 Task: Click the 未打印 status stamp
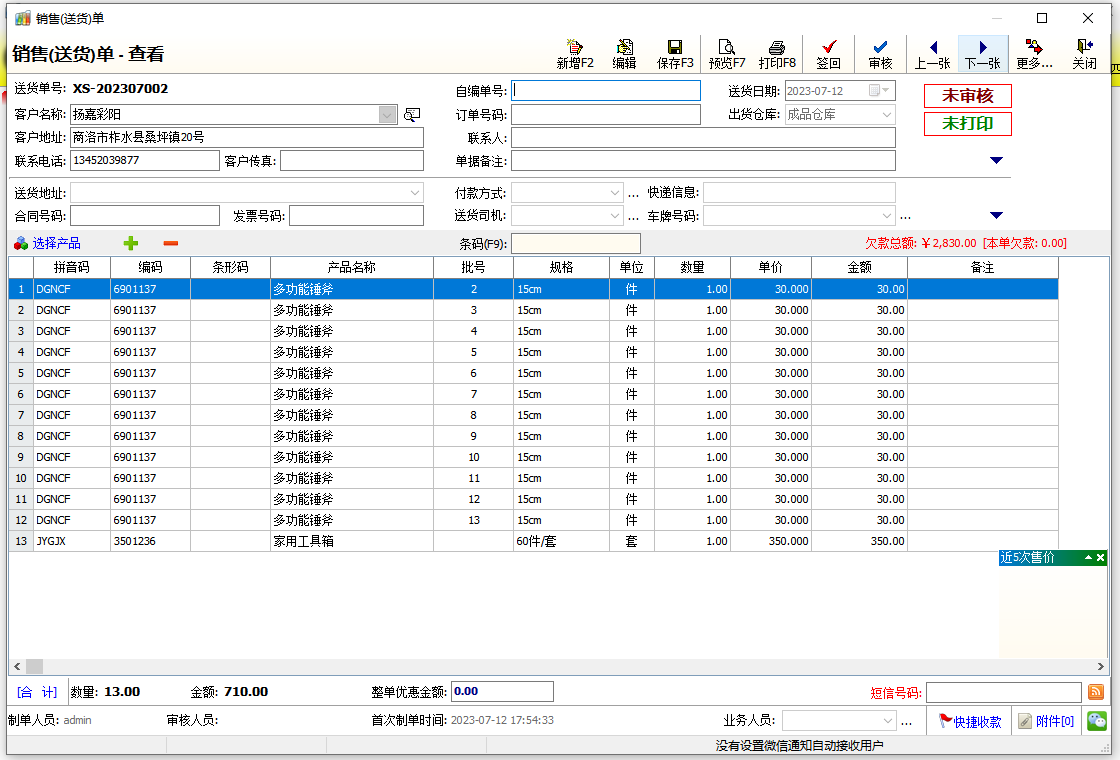(x=968, y=124)
